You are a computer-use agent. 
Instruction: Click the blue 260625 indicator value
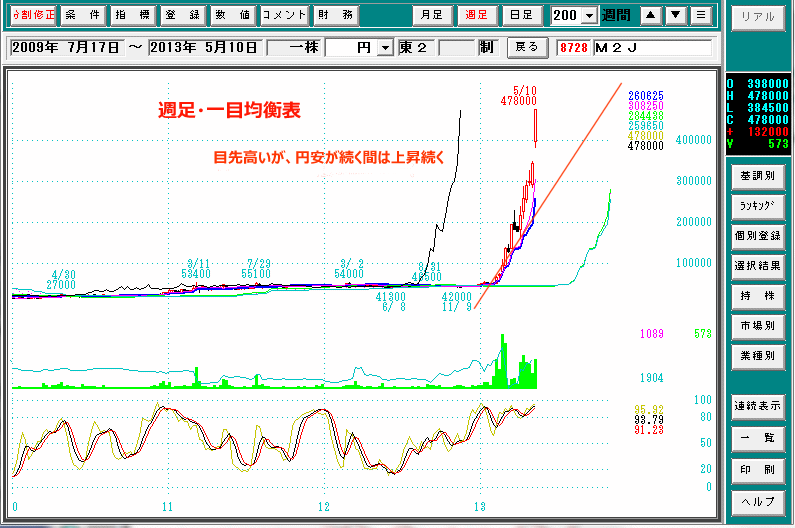[x=645, y=96]
